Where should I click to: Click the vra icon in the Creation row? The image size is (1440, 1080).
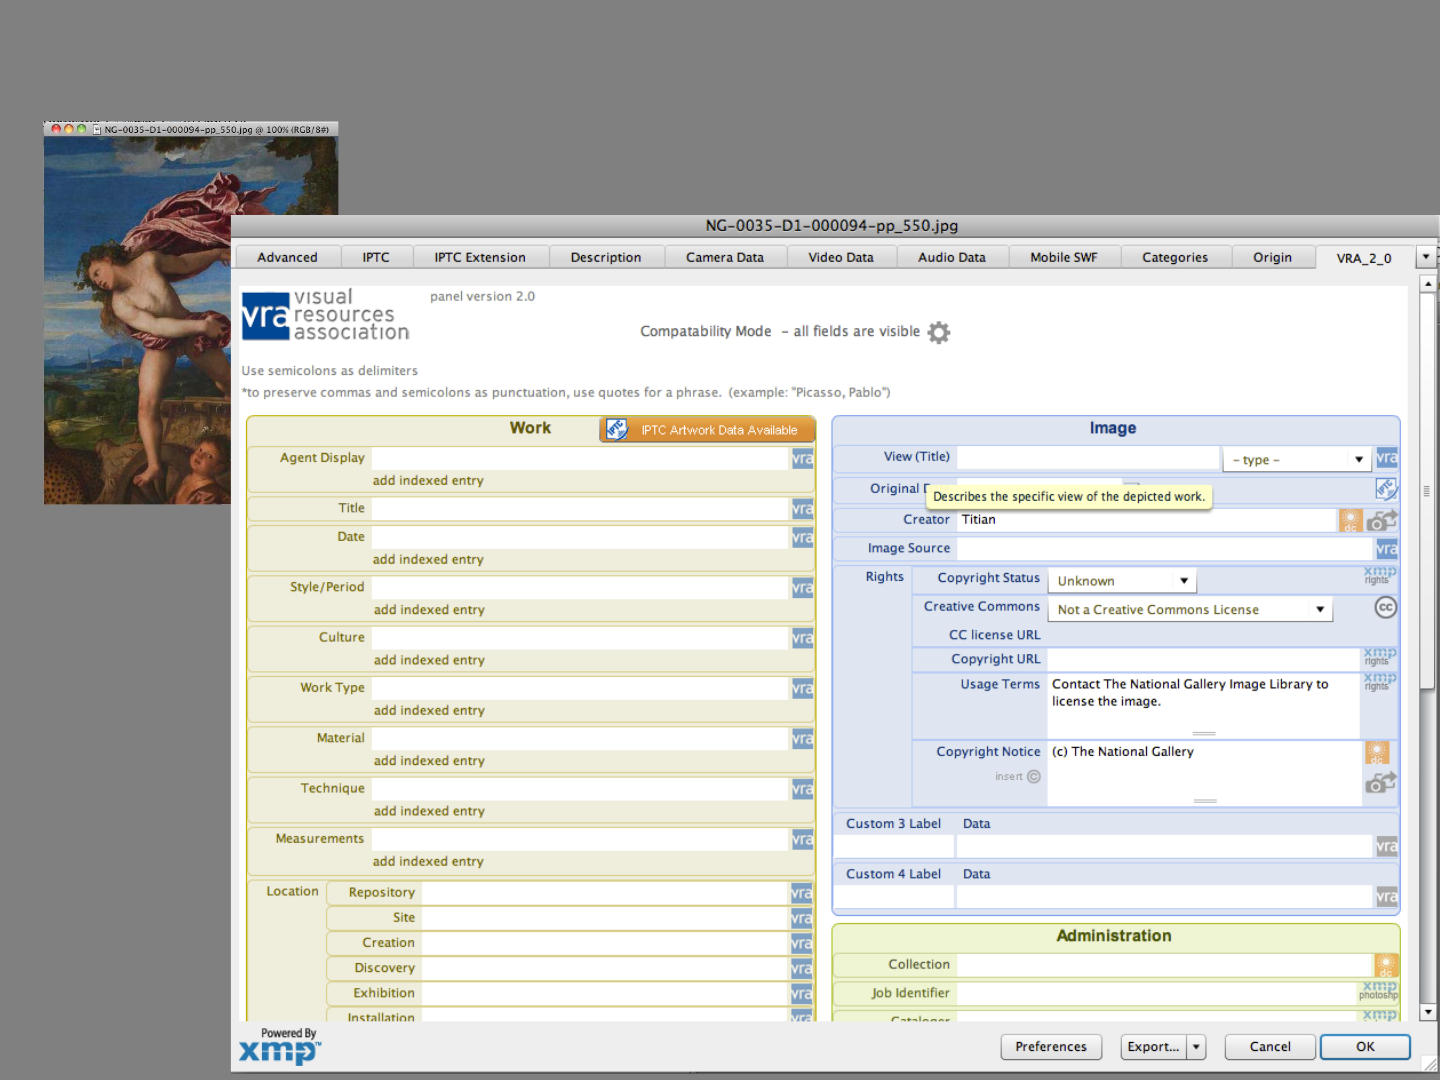802,943
